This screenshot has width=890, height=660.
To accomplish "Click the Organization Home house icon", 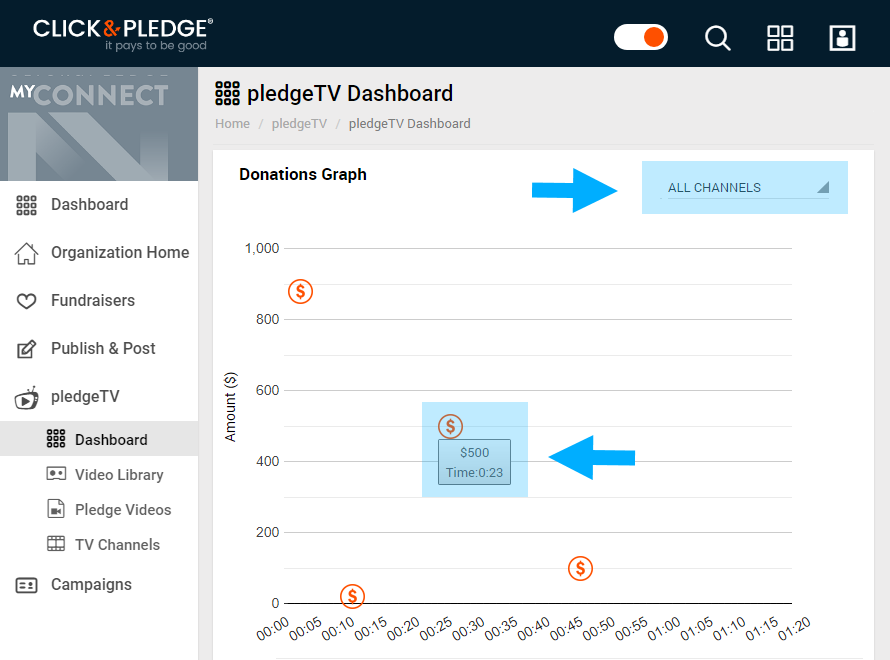I will tap(26, 253).
